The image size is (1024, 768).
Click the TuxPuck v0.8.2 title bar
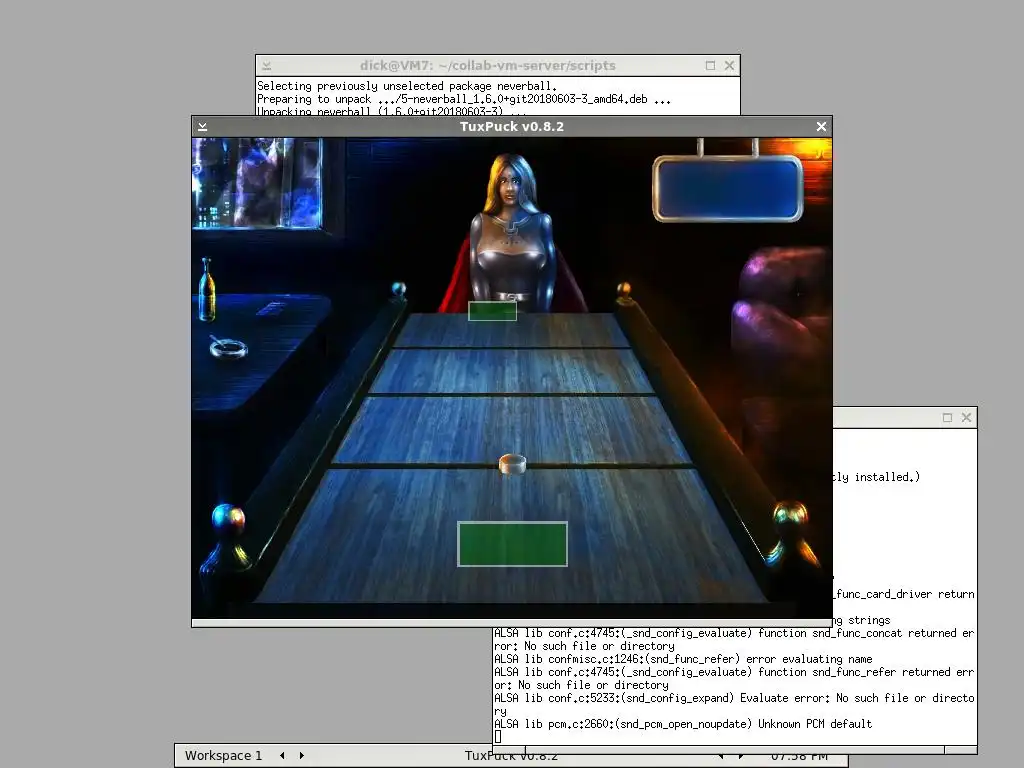pyautogui.click(x=511, y=127)
